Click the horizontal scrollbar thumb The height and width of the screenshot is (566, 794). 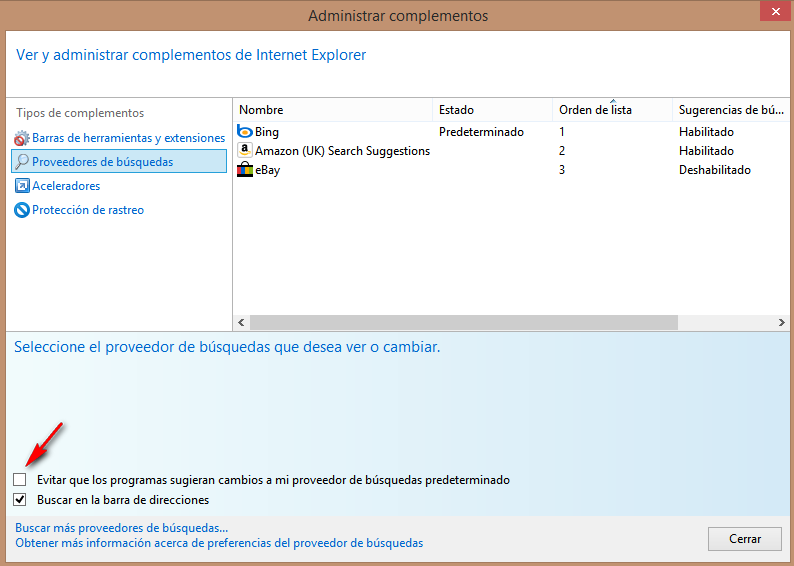[x=464, y=322]
